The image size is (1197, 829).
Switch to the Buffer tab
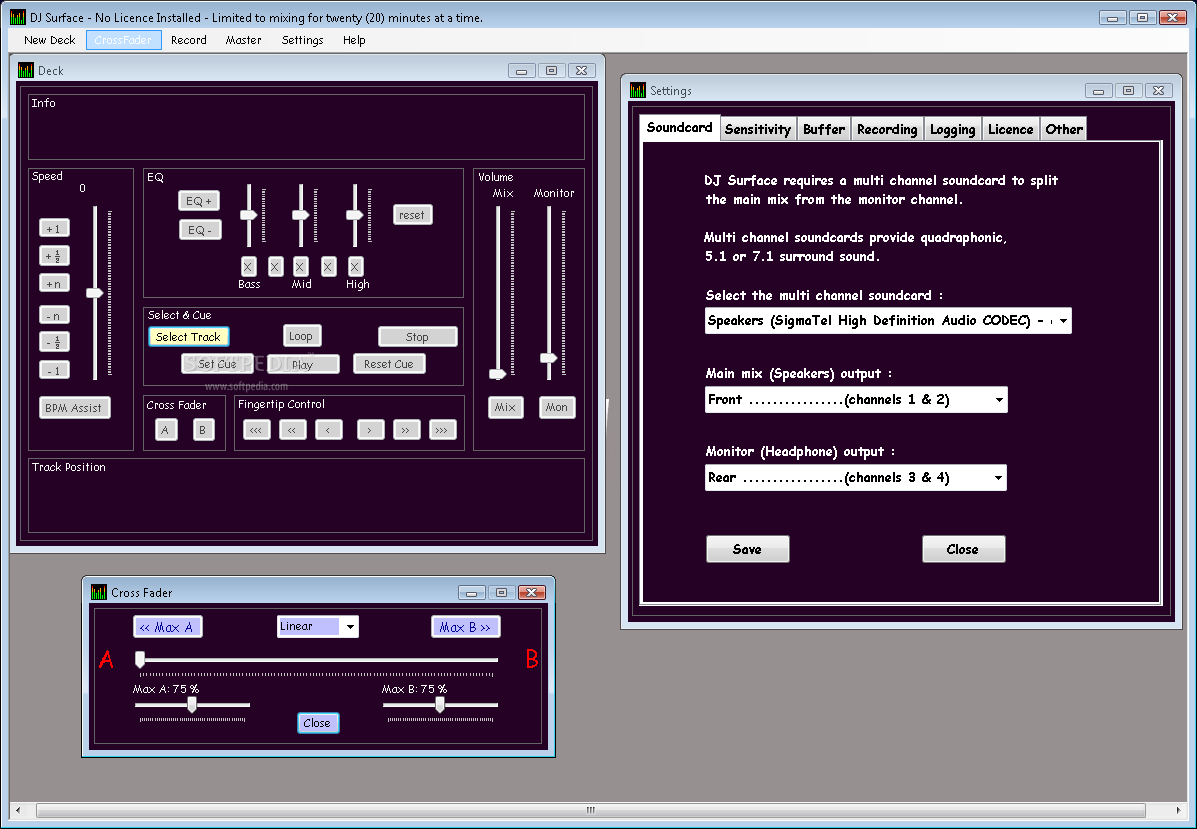[x=824, y=129]
